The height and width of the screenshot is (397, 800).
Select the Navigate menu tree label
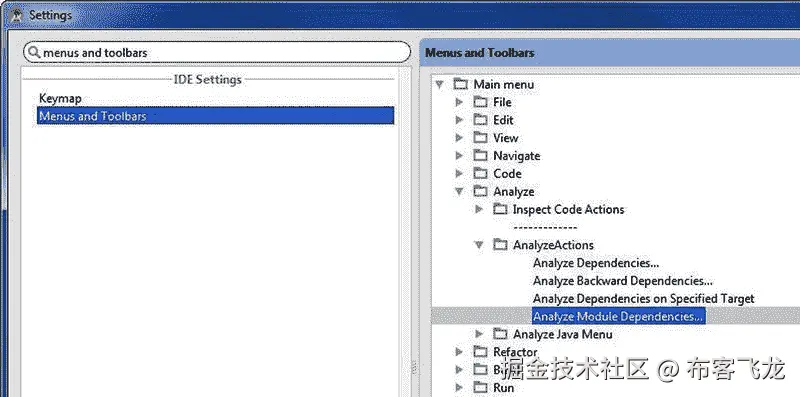click(x=516, y=156)
